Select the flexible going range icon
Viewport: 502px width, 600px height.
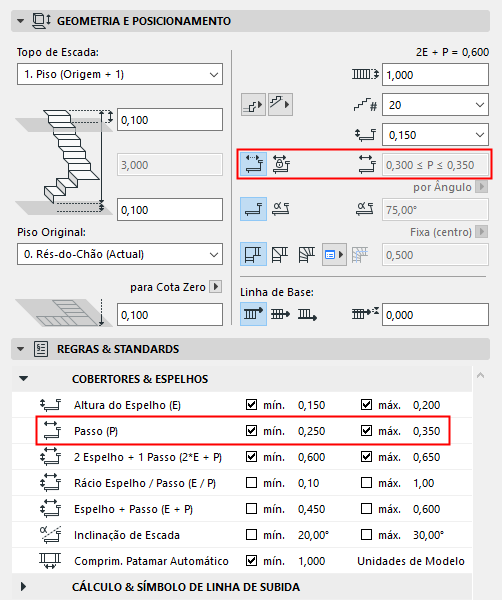[x=254, y=165]
